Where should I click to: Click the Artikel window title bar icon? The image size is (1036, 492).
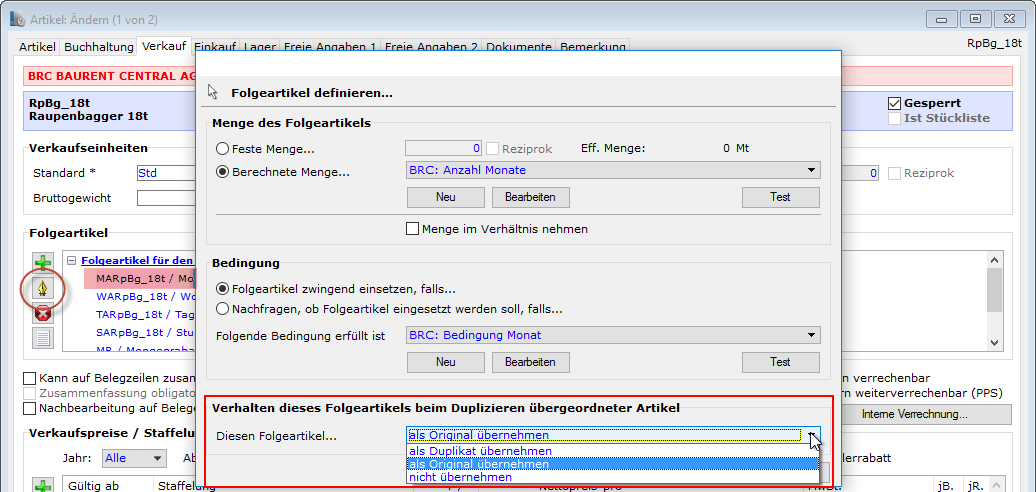[18, 19]
